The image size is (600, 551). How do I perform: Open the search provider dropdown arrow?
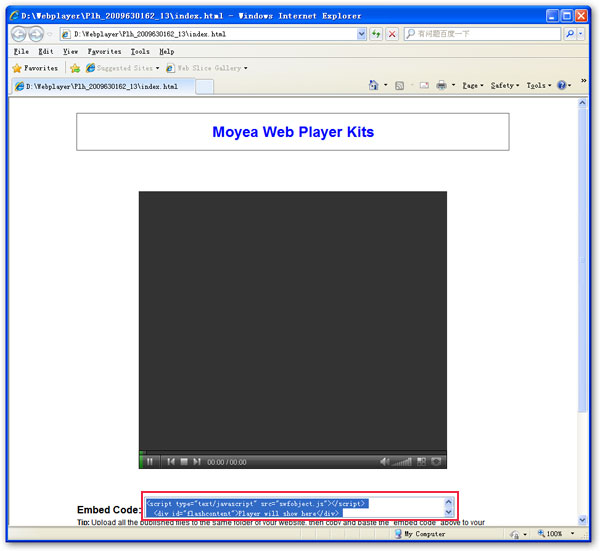pyautogui.click(x=580, y=34)
